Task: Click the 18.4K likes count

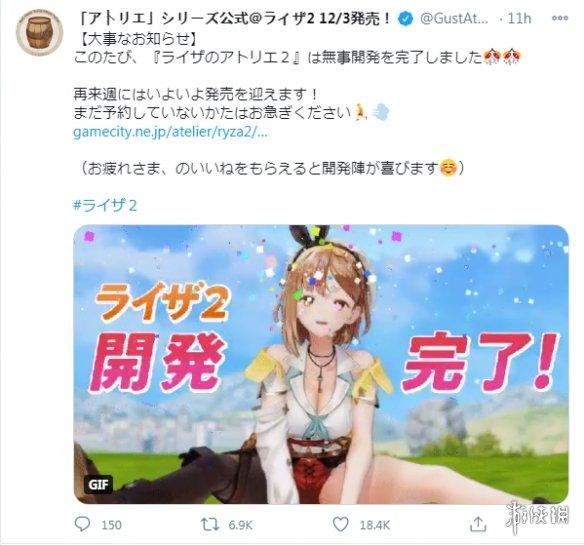Action: [x=375, y=525]
